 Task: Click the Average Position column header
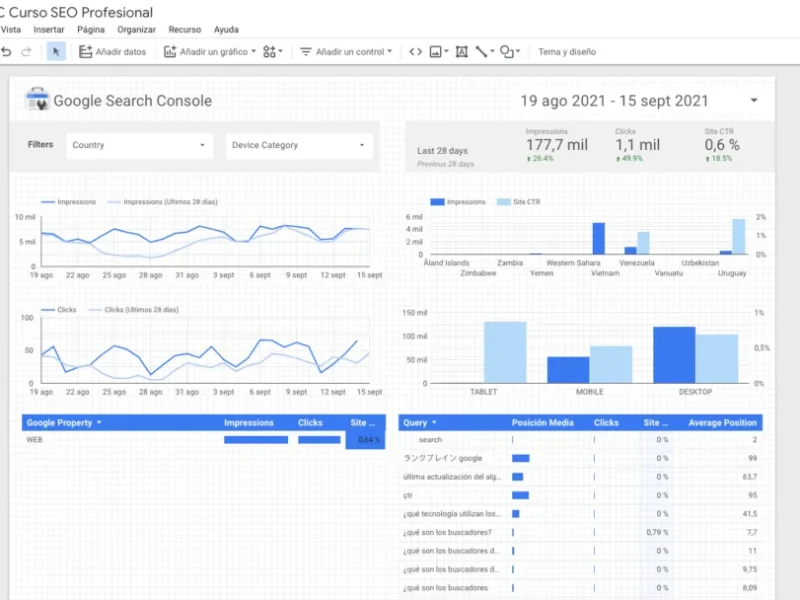point(722,422)
